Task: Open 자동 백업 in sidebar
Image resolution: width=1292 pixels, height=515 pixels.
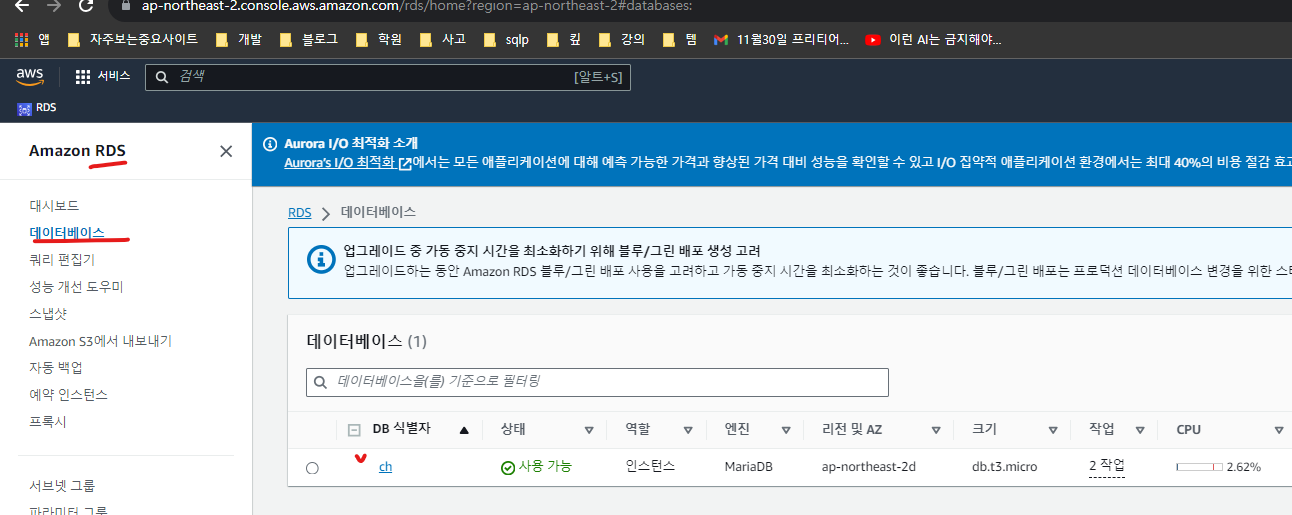Action: [x=55, y=368]
